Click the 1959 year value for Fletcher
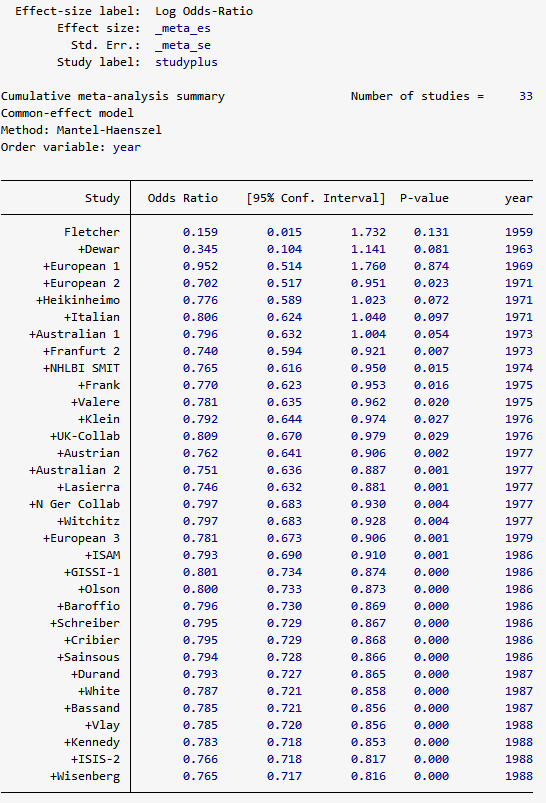Viewport: 546px width, 803px height. pyautogui.click(x=519, y=232)
